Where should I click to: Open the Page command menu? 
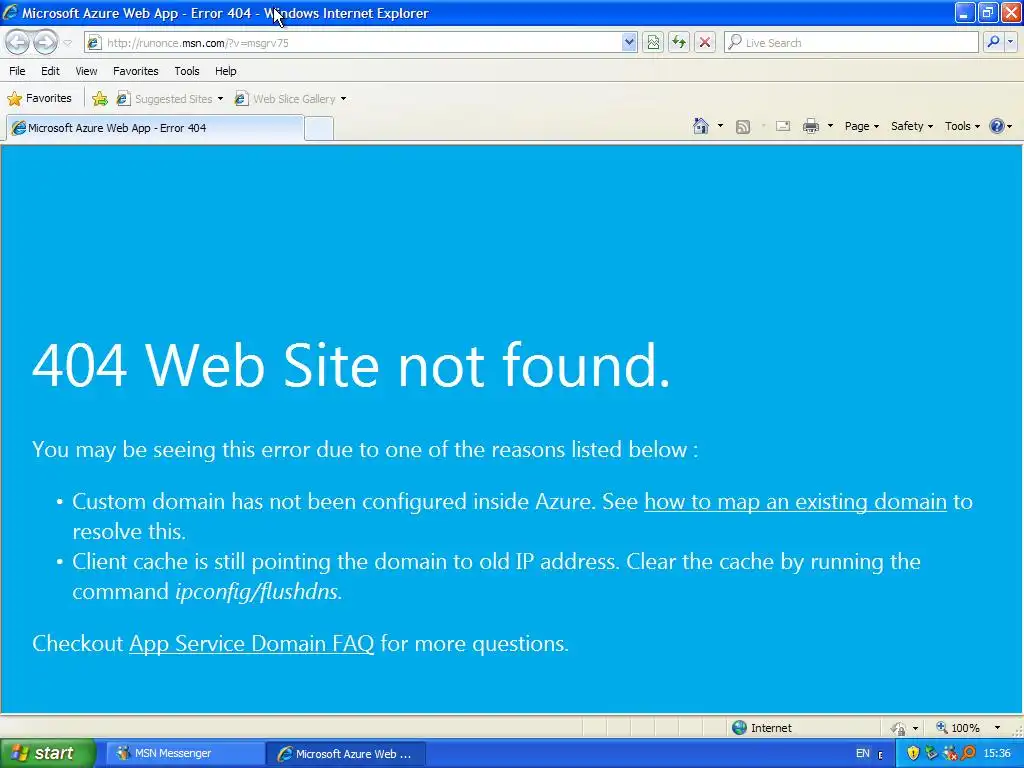(x=861, y=126)
